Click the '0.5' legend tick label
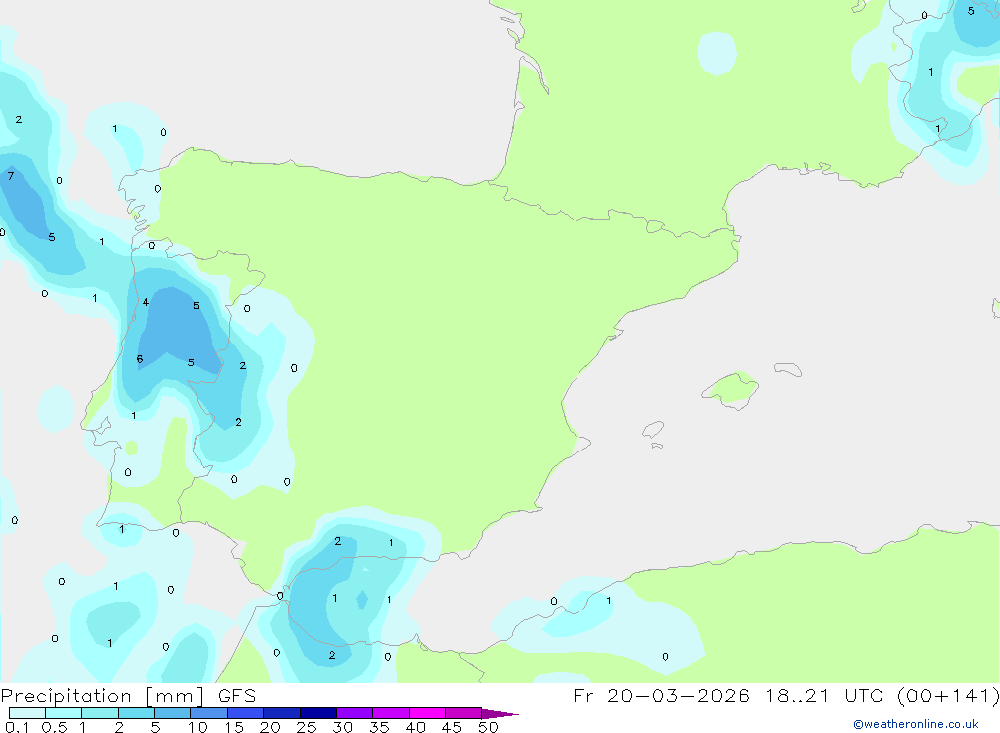Screen dimensions: 1000x733 point(54,727)
